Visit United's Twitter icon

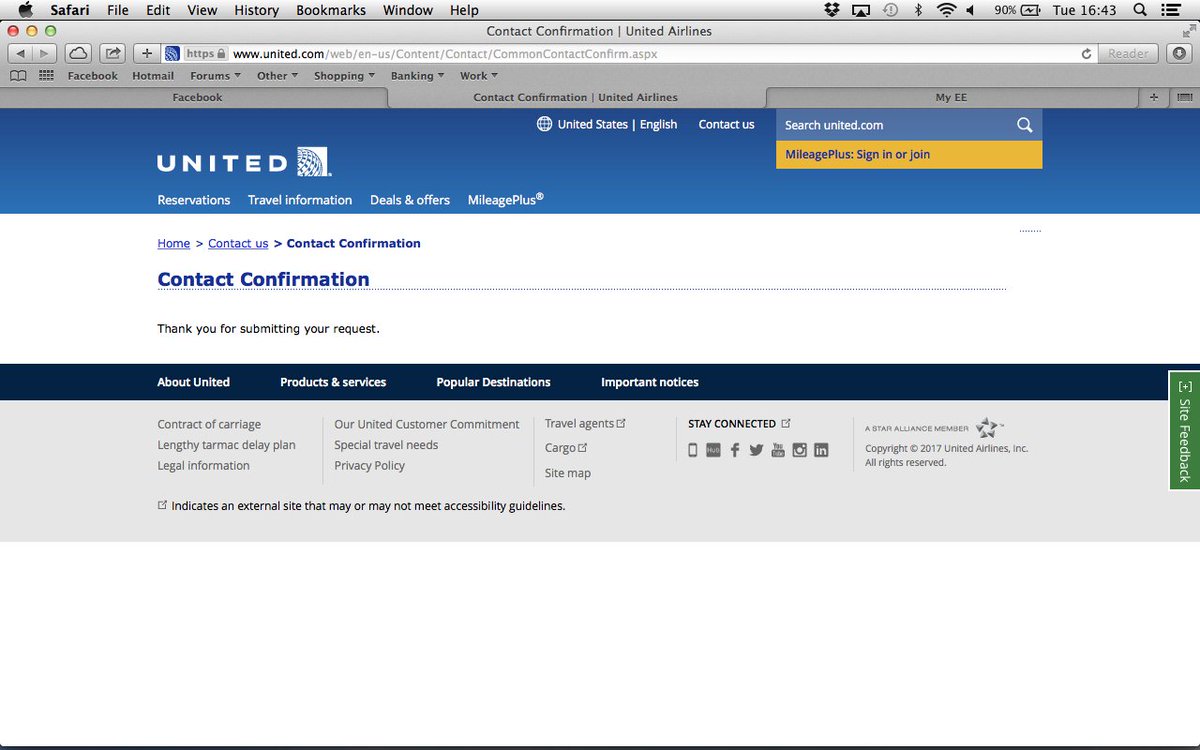(756, 450)
